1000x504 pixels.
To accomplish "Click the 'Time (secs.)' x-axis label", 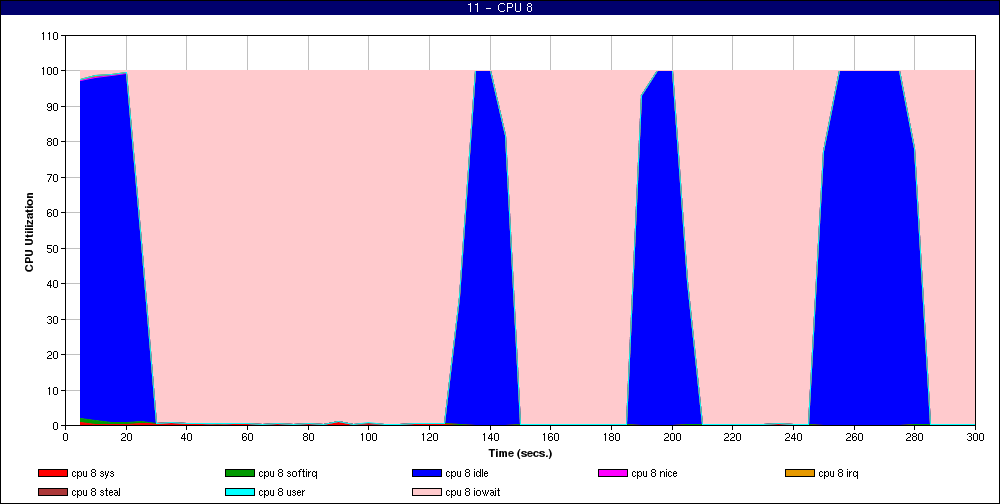I will pyautogui.click(x=520, y=454).
